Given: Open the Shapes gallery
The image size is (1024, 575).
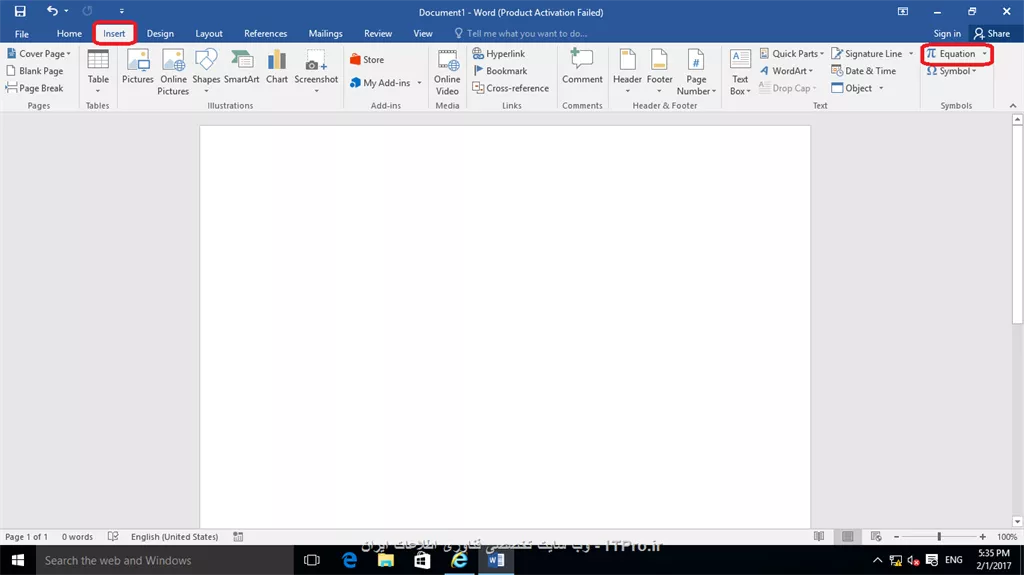Looking at the screenshot, I should coord(206,72).
